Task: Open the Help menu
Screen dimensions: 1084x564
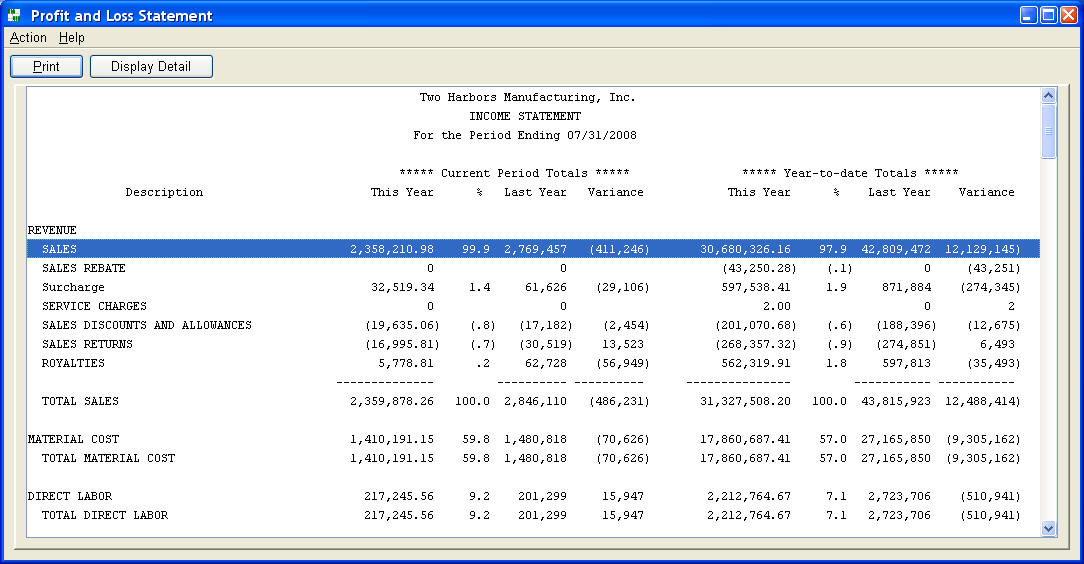Action: 71,37
